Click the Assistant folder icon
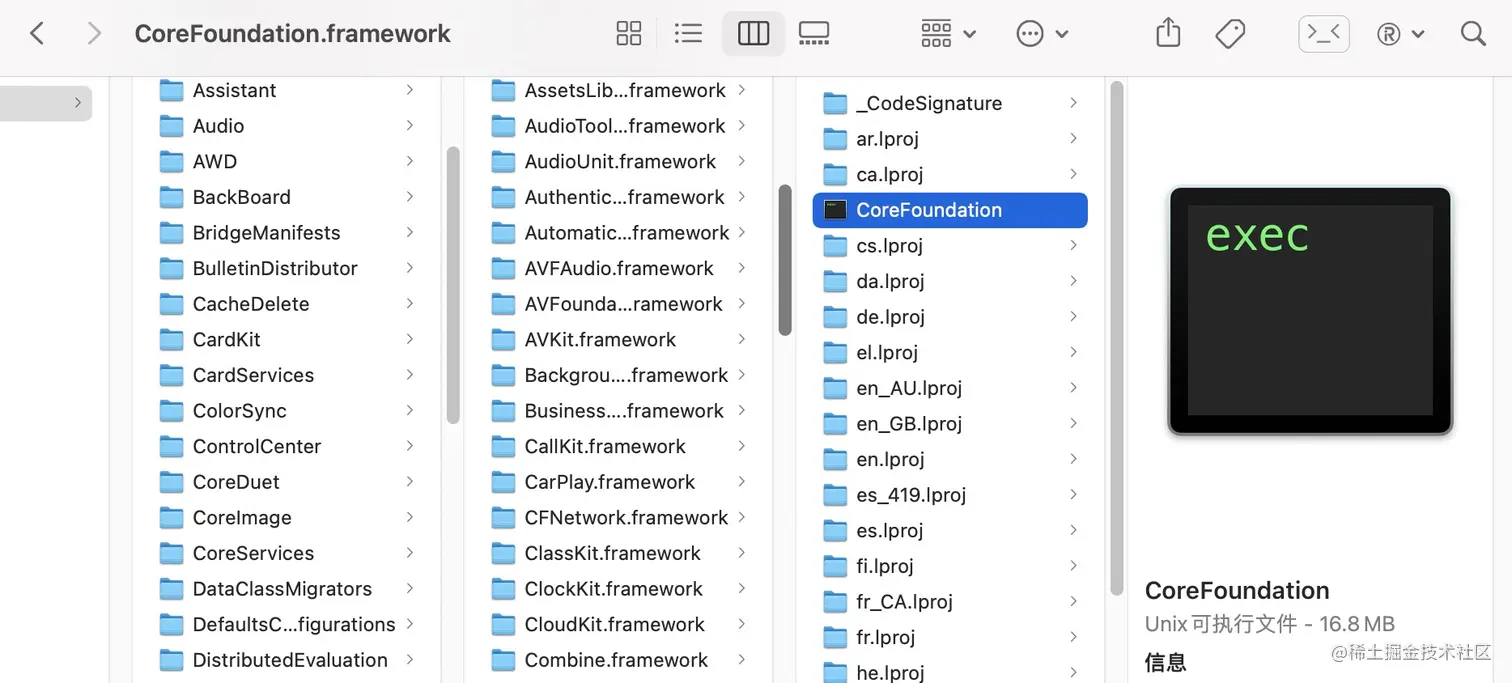This screenshot has width=1512, height=683. click(x=171, y=91)
